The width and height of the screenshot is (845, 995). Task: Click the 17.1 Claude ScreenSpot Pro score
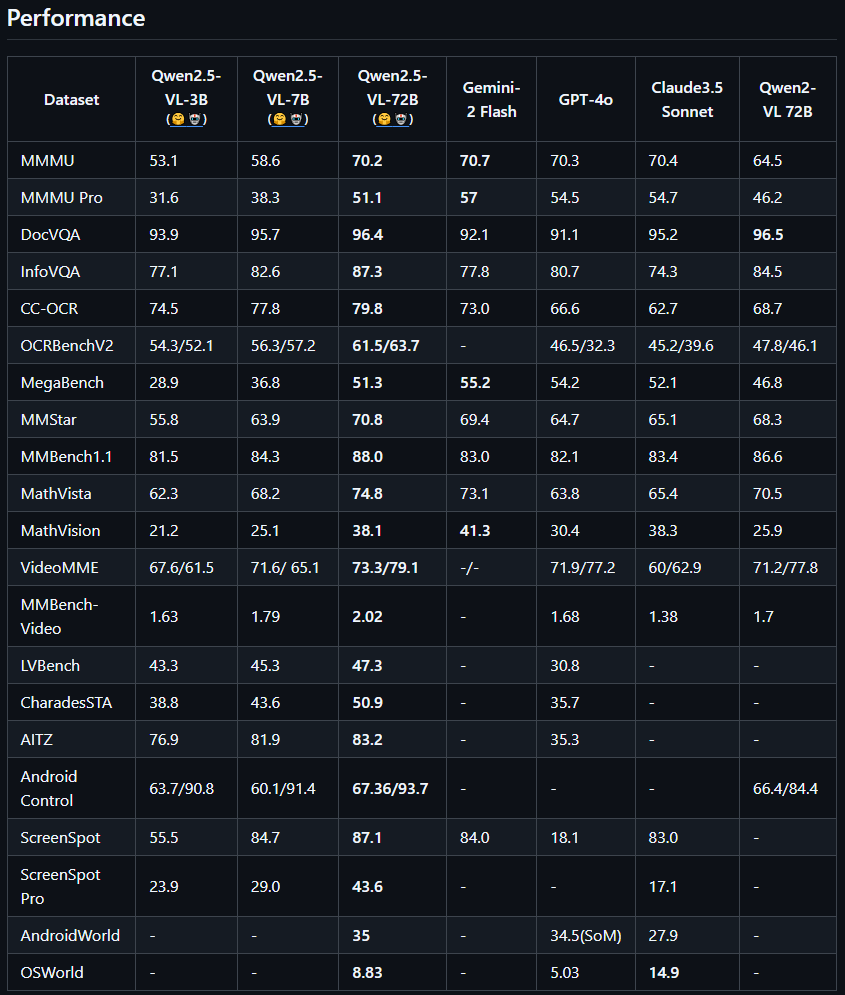pos(663,886)
